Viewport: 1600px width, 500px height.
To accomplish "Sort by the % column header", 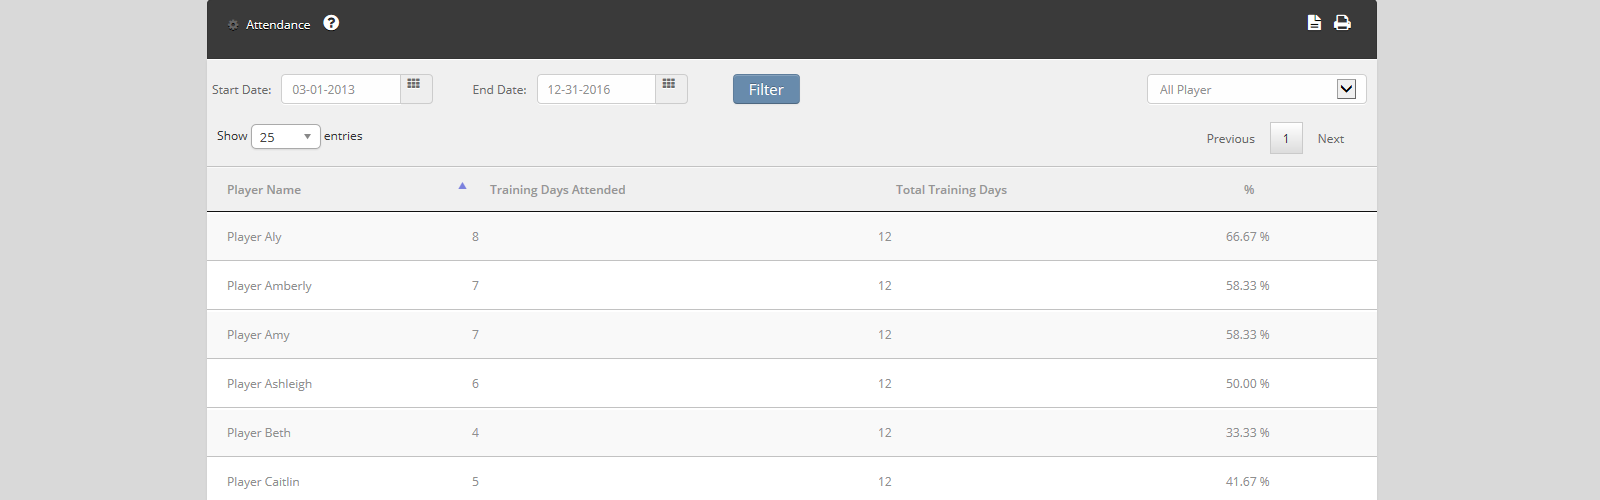I will [1248, 190].
